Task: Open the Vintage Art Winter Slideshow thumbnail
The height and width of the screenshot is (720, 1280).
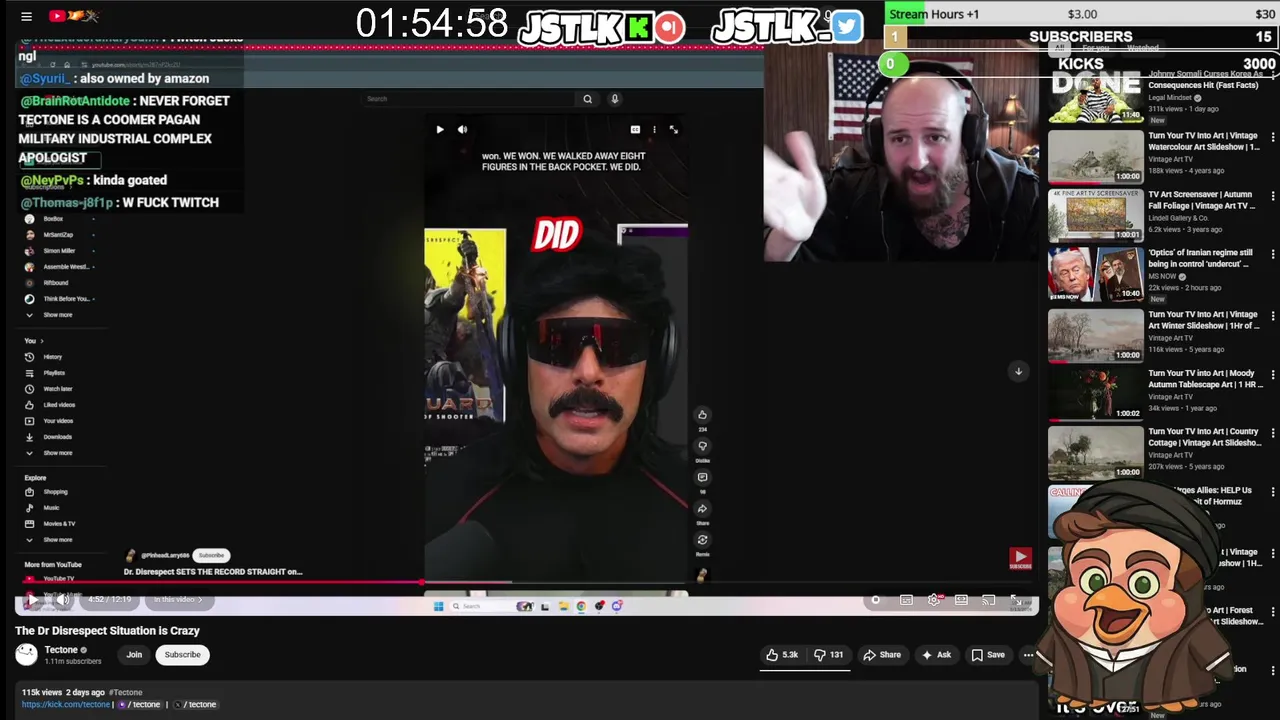Action: pyautogui.click(x=1095, y=335)
